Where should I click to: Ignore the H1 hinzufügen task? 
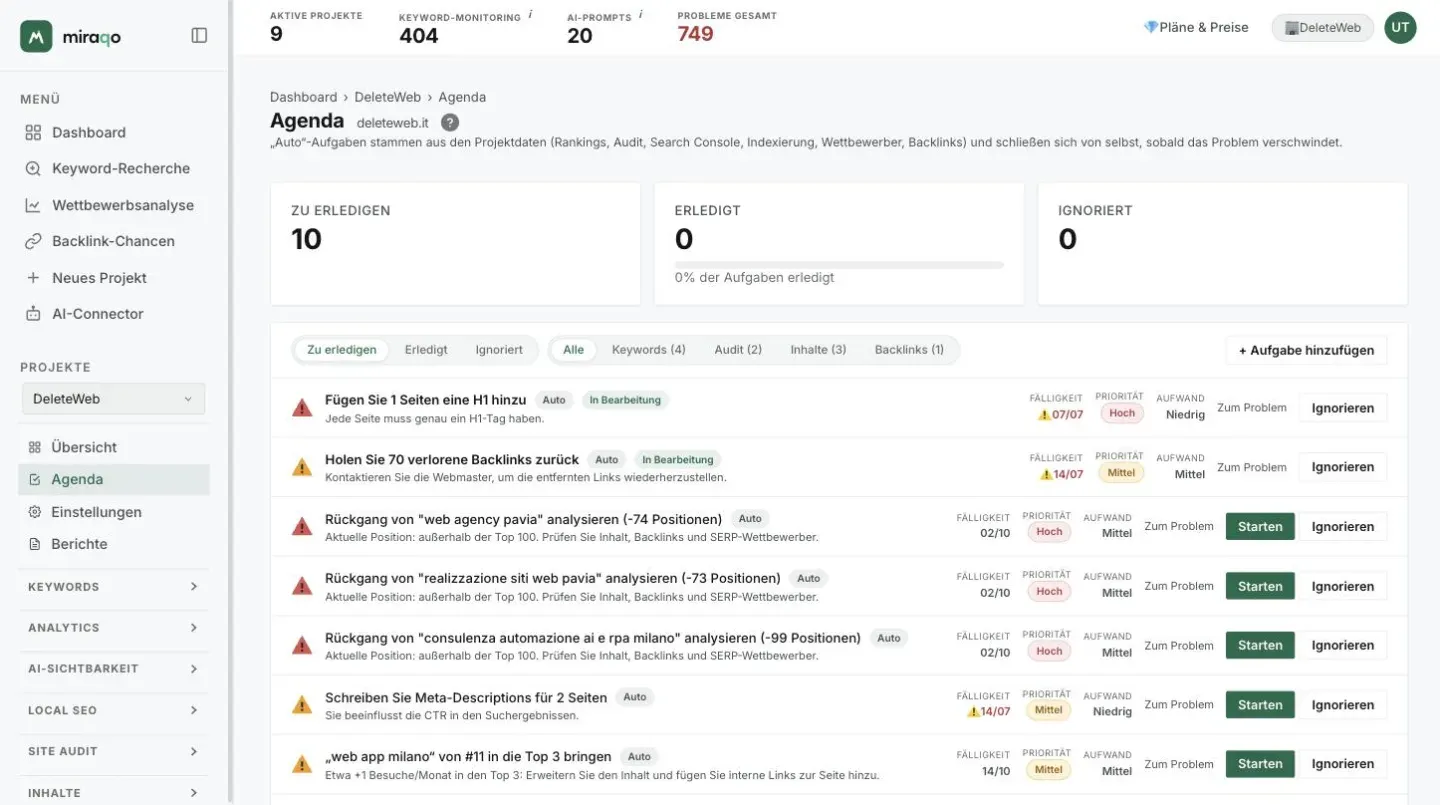tap(1343, 408)
